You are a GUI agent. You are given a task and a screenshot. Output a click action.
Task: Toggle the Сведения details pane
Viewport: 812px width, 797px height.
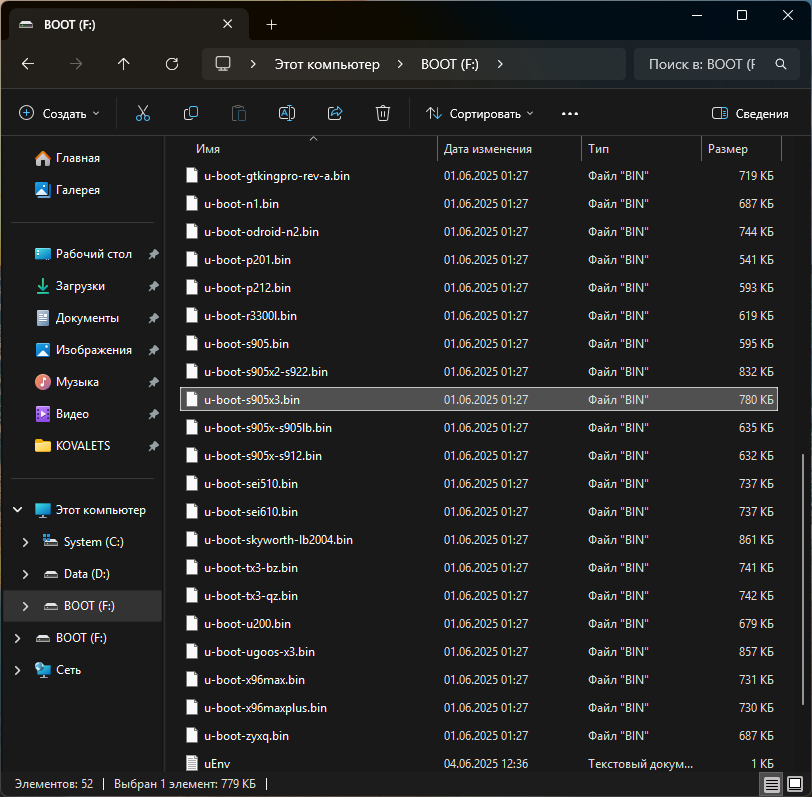[750, 114]
